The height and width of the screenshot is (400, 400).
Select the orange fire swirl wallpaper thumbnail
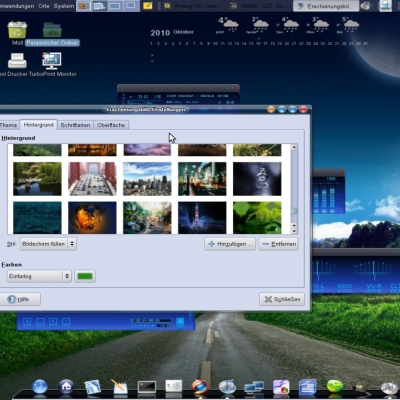(x=92, y=218)
